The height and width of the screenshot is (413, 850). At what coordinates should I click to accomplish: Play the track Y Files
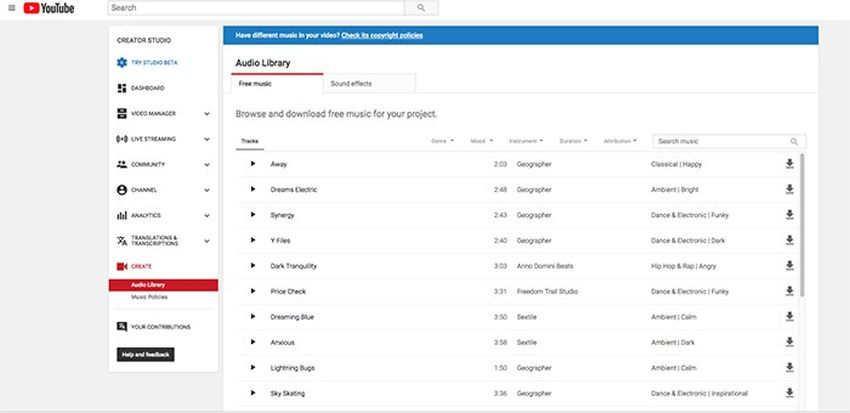point(253,240)
